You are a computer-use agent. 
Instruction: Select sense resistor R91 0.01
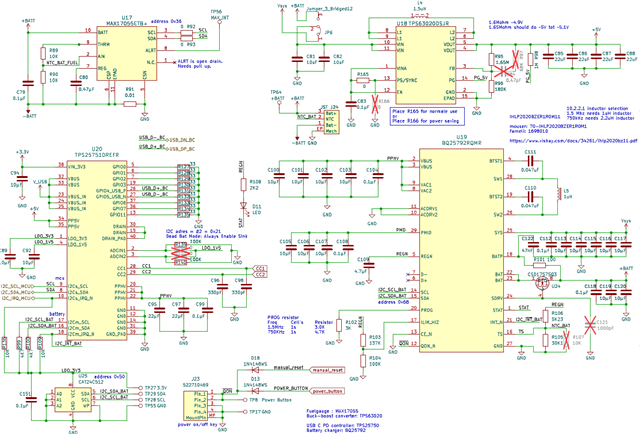tap(130, 104)
